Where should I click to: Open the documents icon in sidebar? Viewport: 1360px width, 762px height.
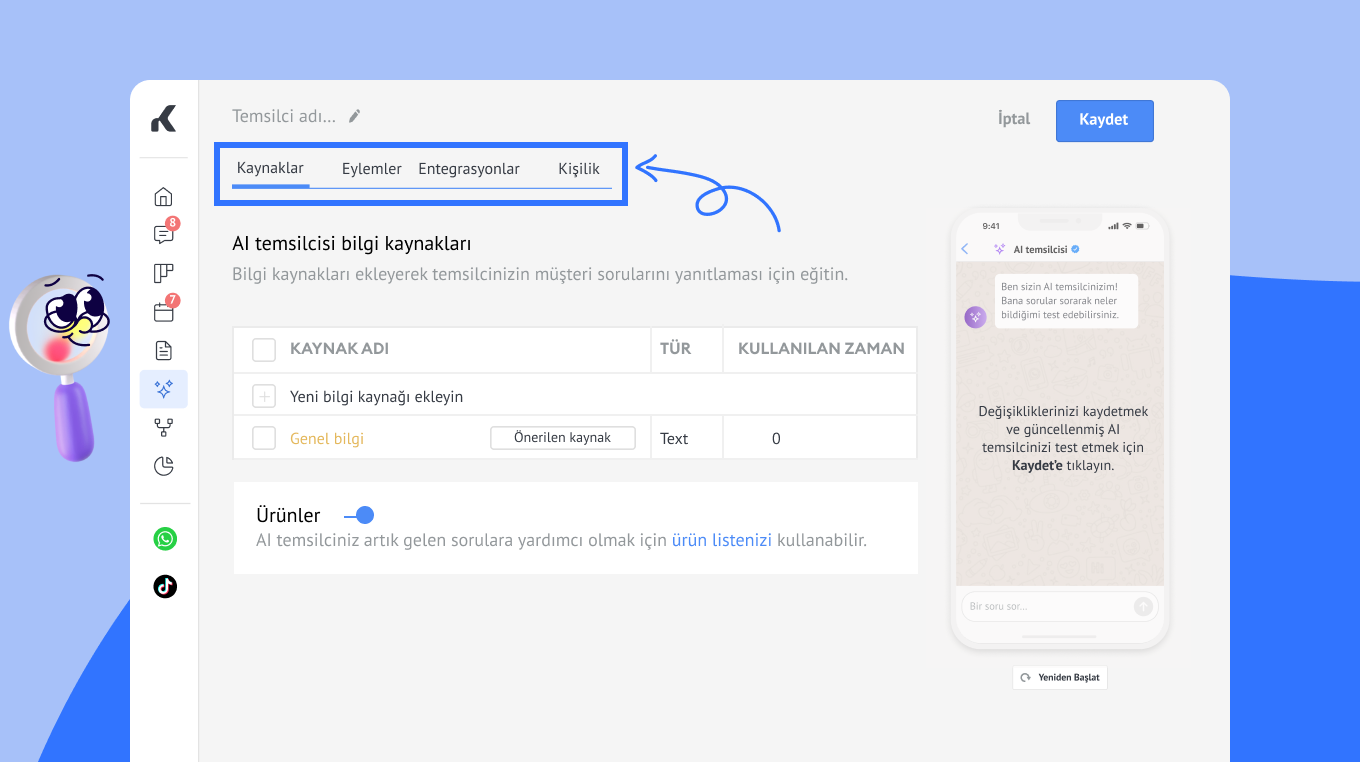click(164, 350)
